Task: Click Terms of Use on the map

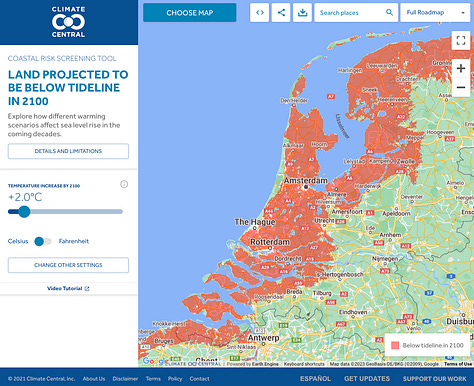Action: tap(458, 364)
